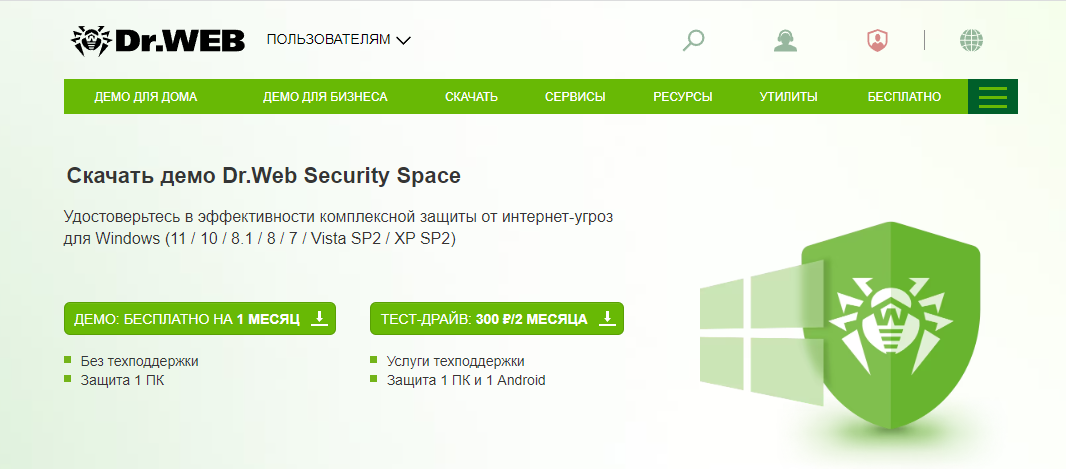Image resolution: width=1066 pixels, height=469 pixels.
Task: Click the Скачать демо Dr.Web Security Space heading
Action: click(x=264, y=176)
